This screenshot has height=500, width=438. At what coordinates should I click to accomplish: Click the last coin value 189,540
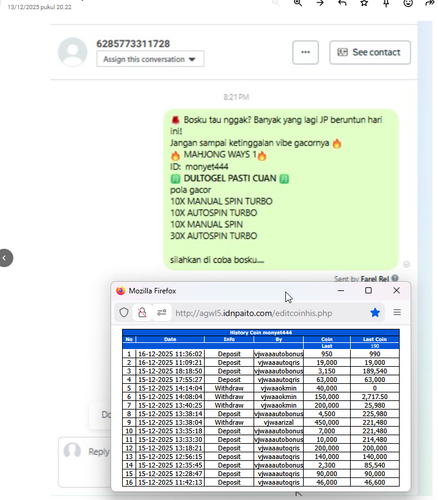[375, 371]
